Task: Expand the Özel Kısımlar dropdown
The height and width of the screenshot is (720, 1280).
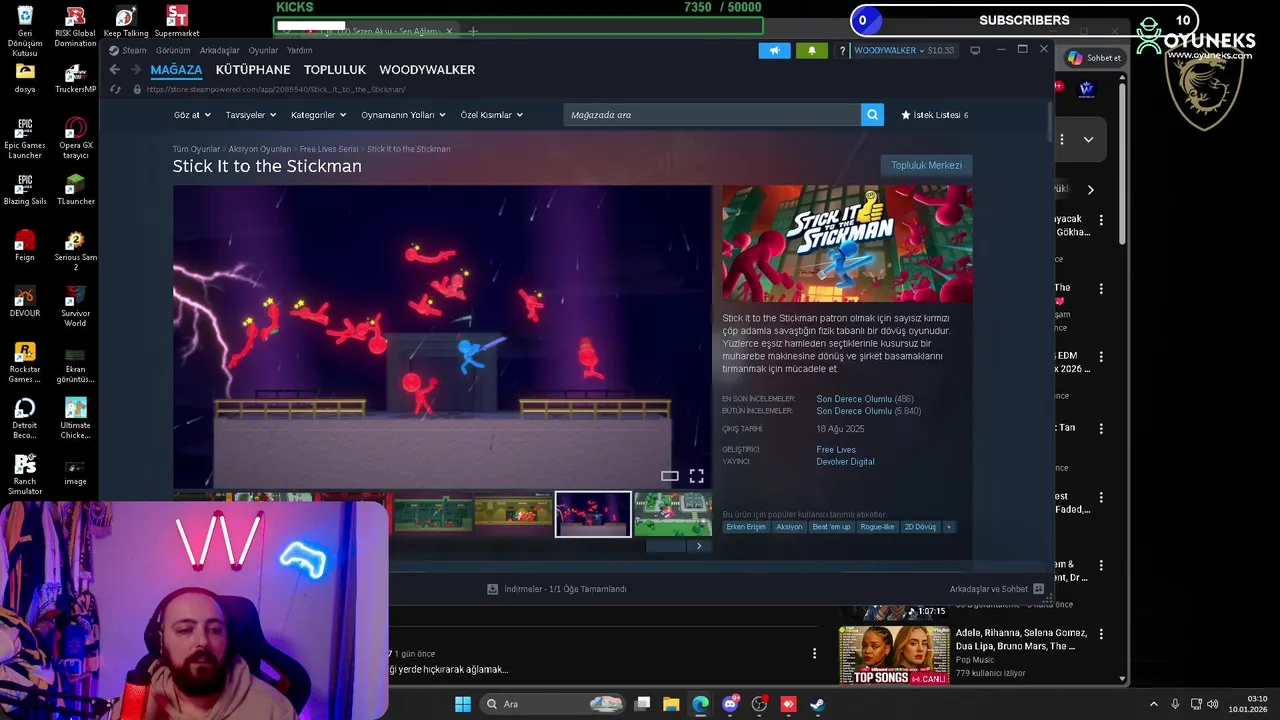Action: tap(491, 115)
